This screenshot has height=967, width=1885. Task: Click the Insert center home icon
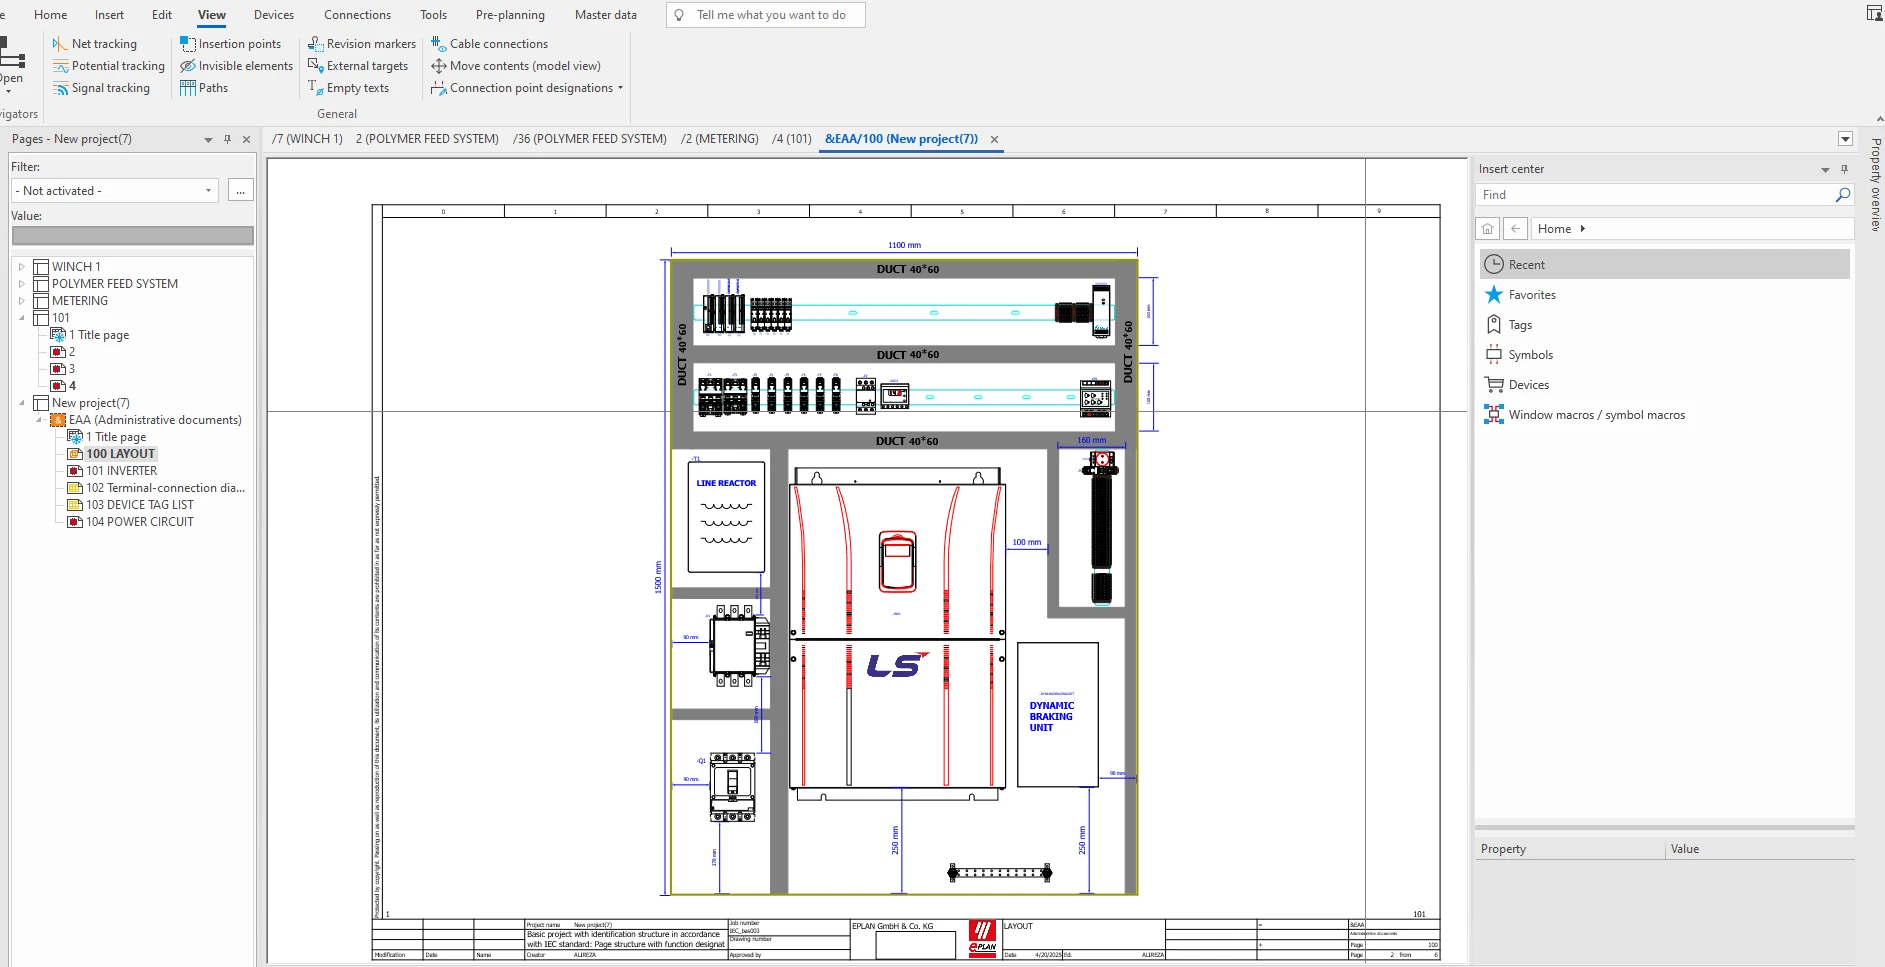click(x=1488, y=229)
